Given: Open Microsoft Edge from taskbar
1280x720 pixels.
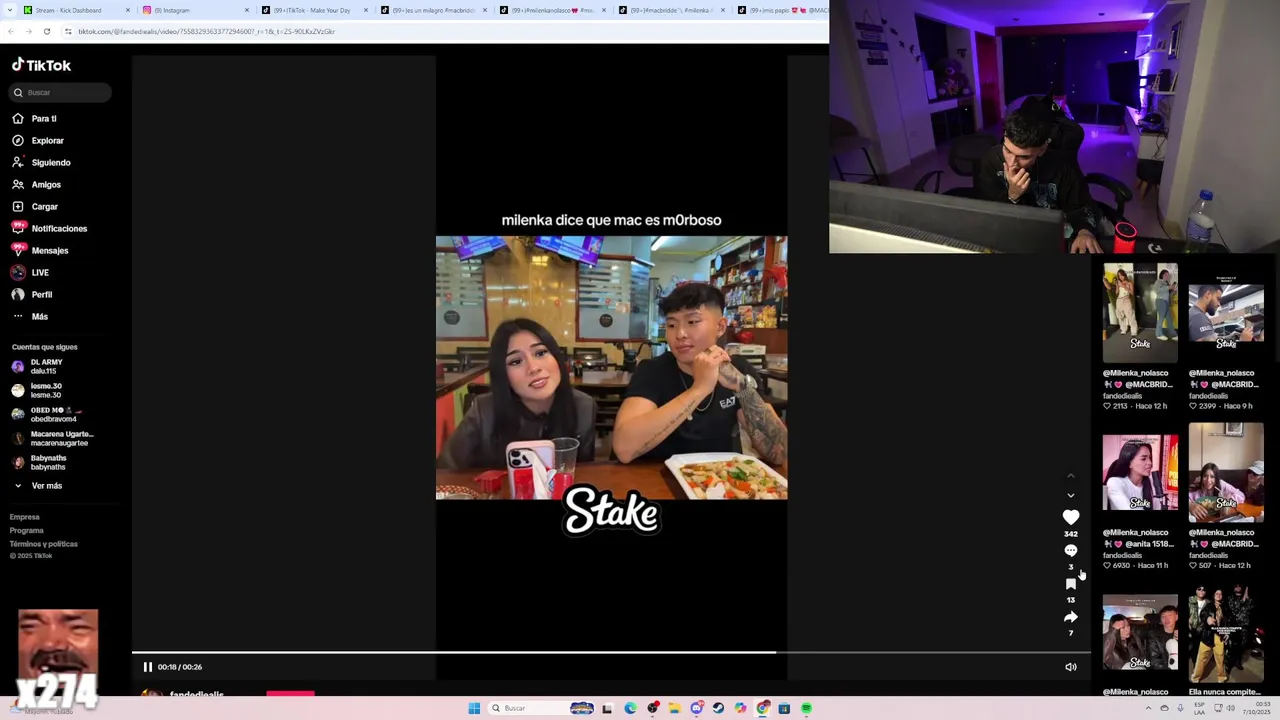Looking at the screenshot, I should pos(630,708).
